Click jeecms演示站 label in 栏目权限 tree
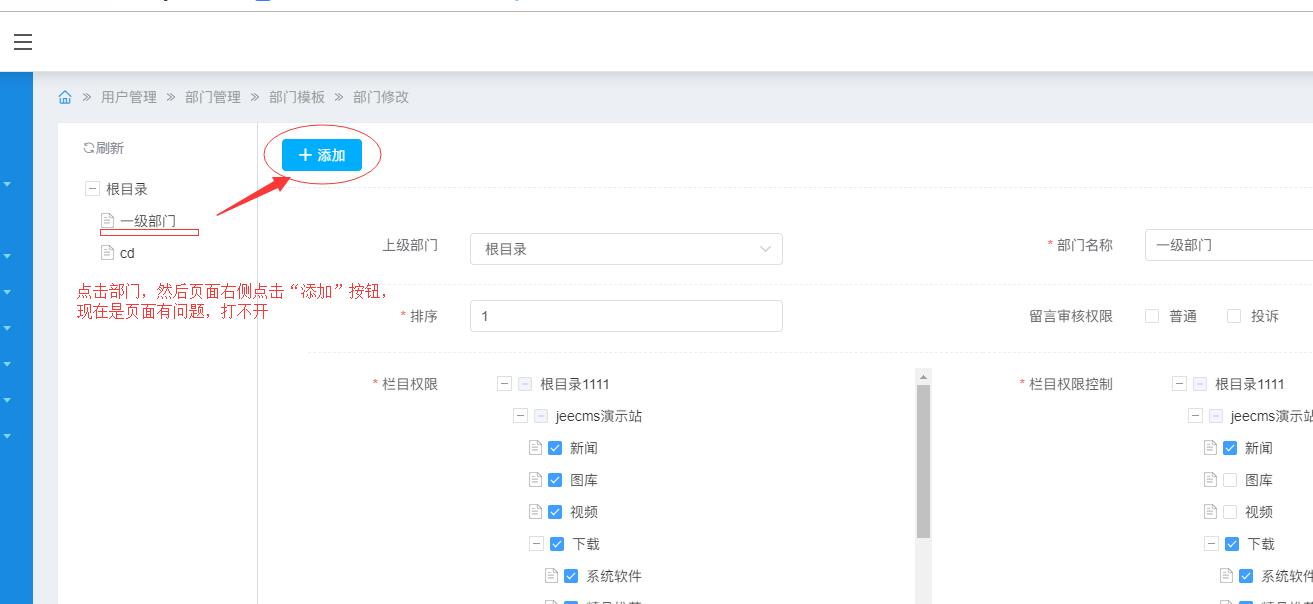The image size is (1313, 604). [x=599, y=416]
